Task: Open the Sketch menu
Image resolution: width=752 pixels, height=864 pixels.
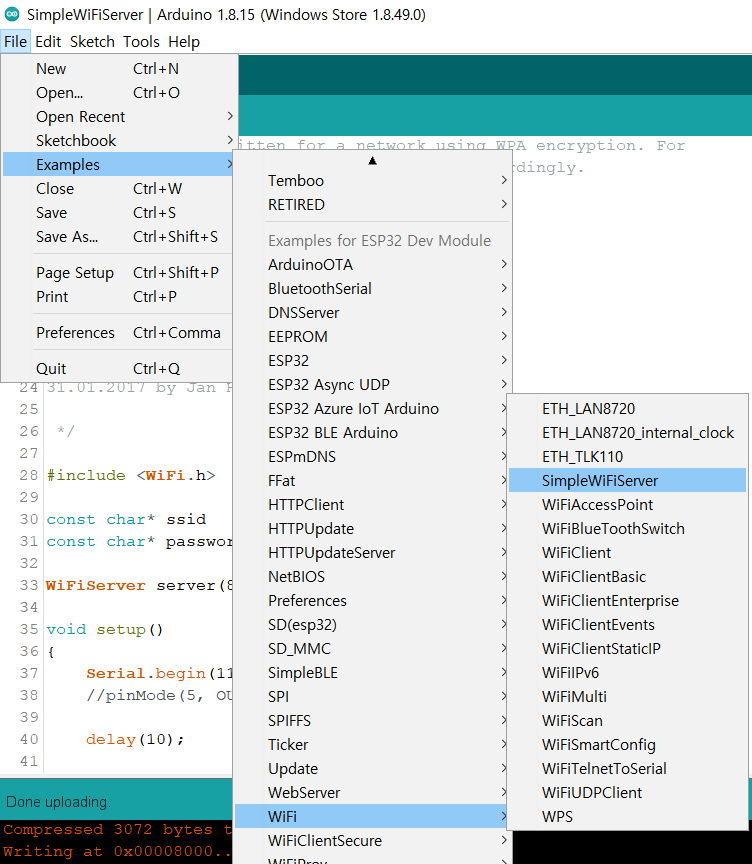Action: point(92,42)
